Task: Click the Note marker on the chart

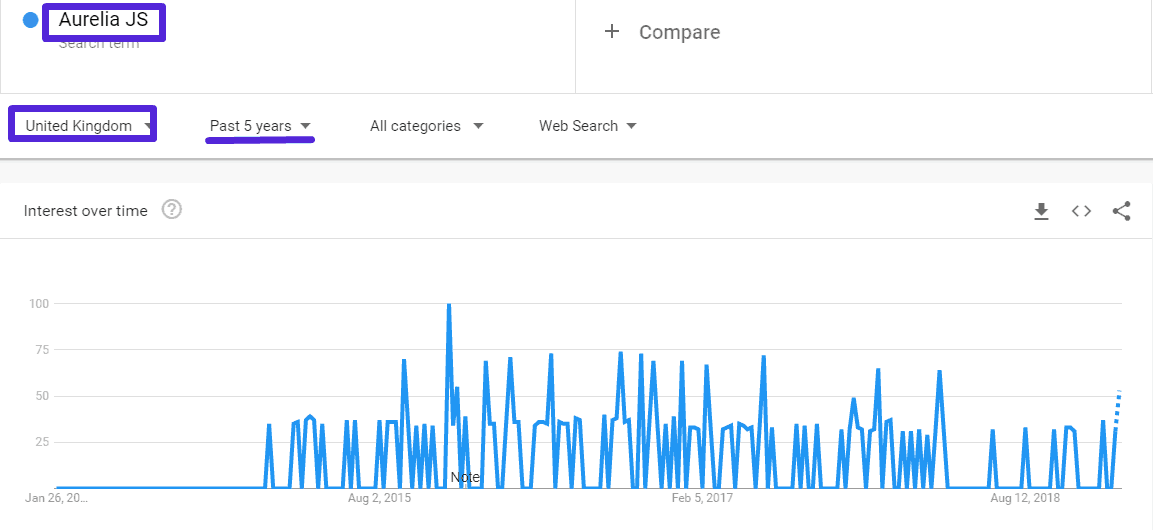Action: tap(465, 478)
